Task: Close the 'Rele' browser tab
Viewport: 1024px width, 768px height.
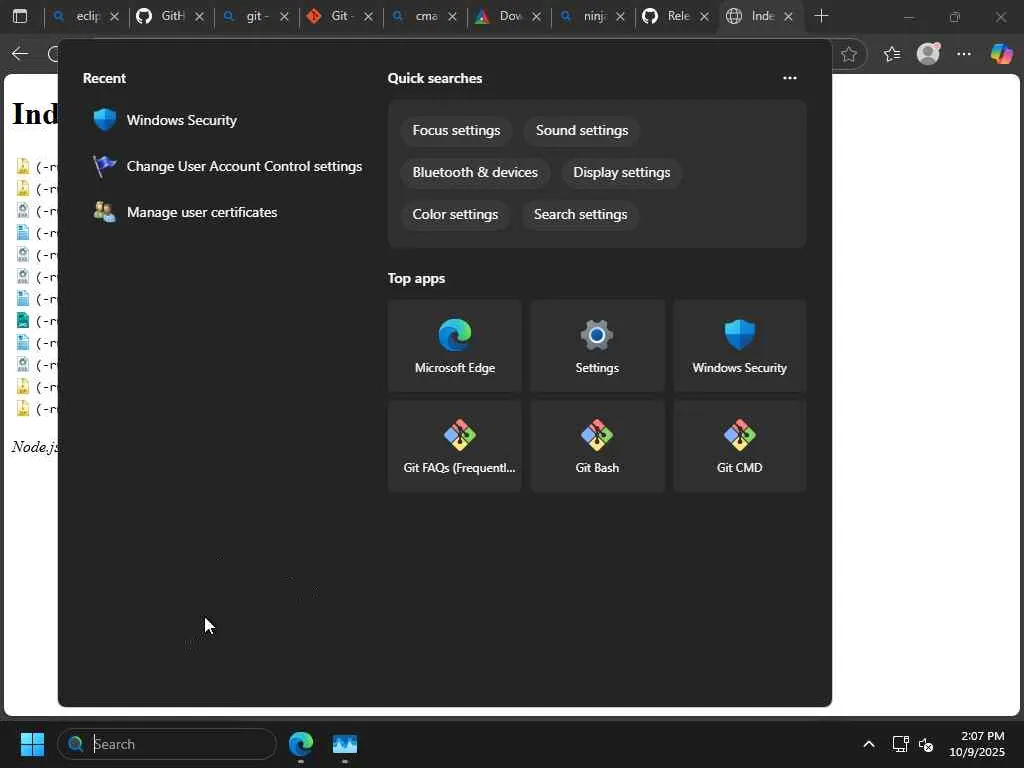Action: click(704, 16)
